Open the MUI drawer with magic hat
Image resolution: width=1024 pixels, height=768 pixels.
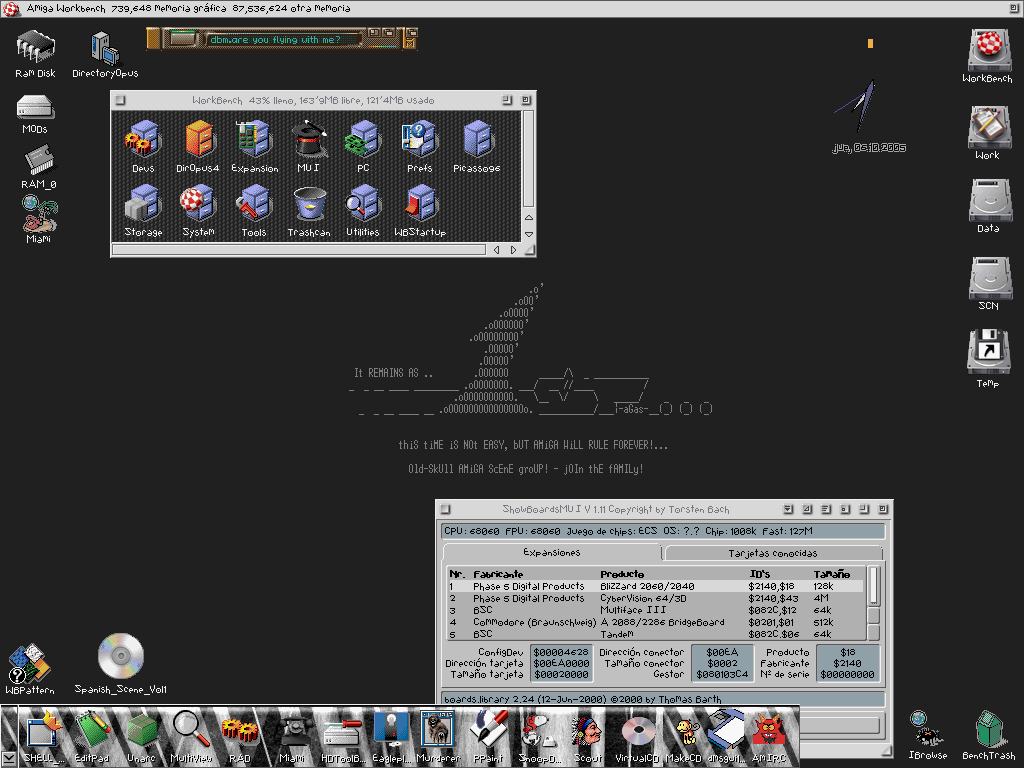(309, 146)
